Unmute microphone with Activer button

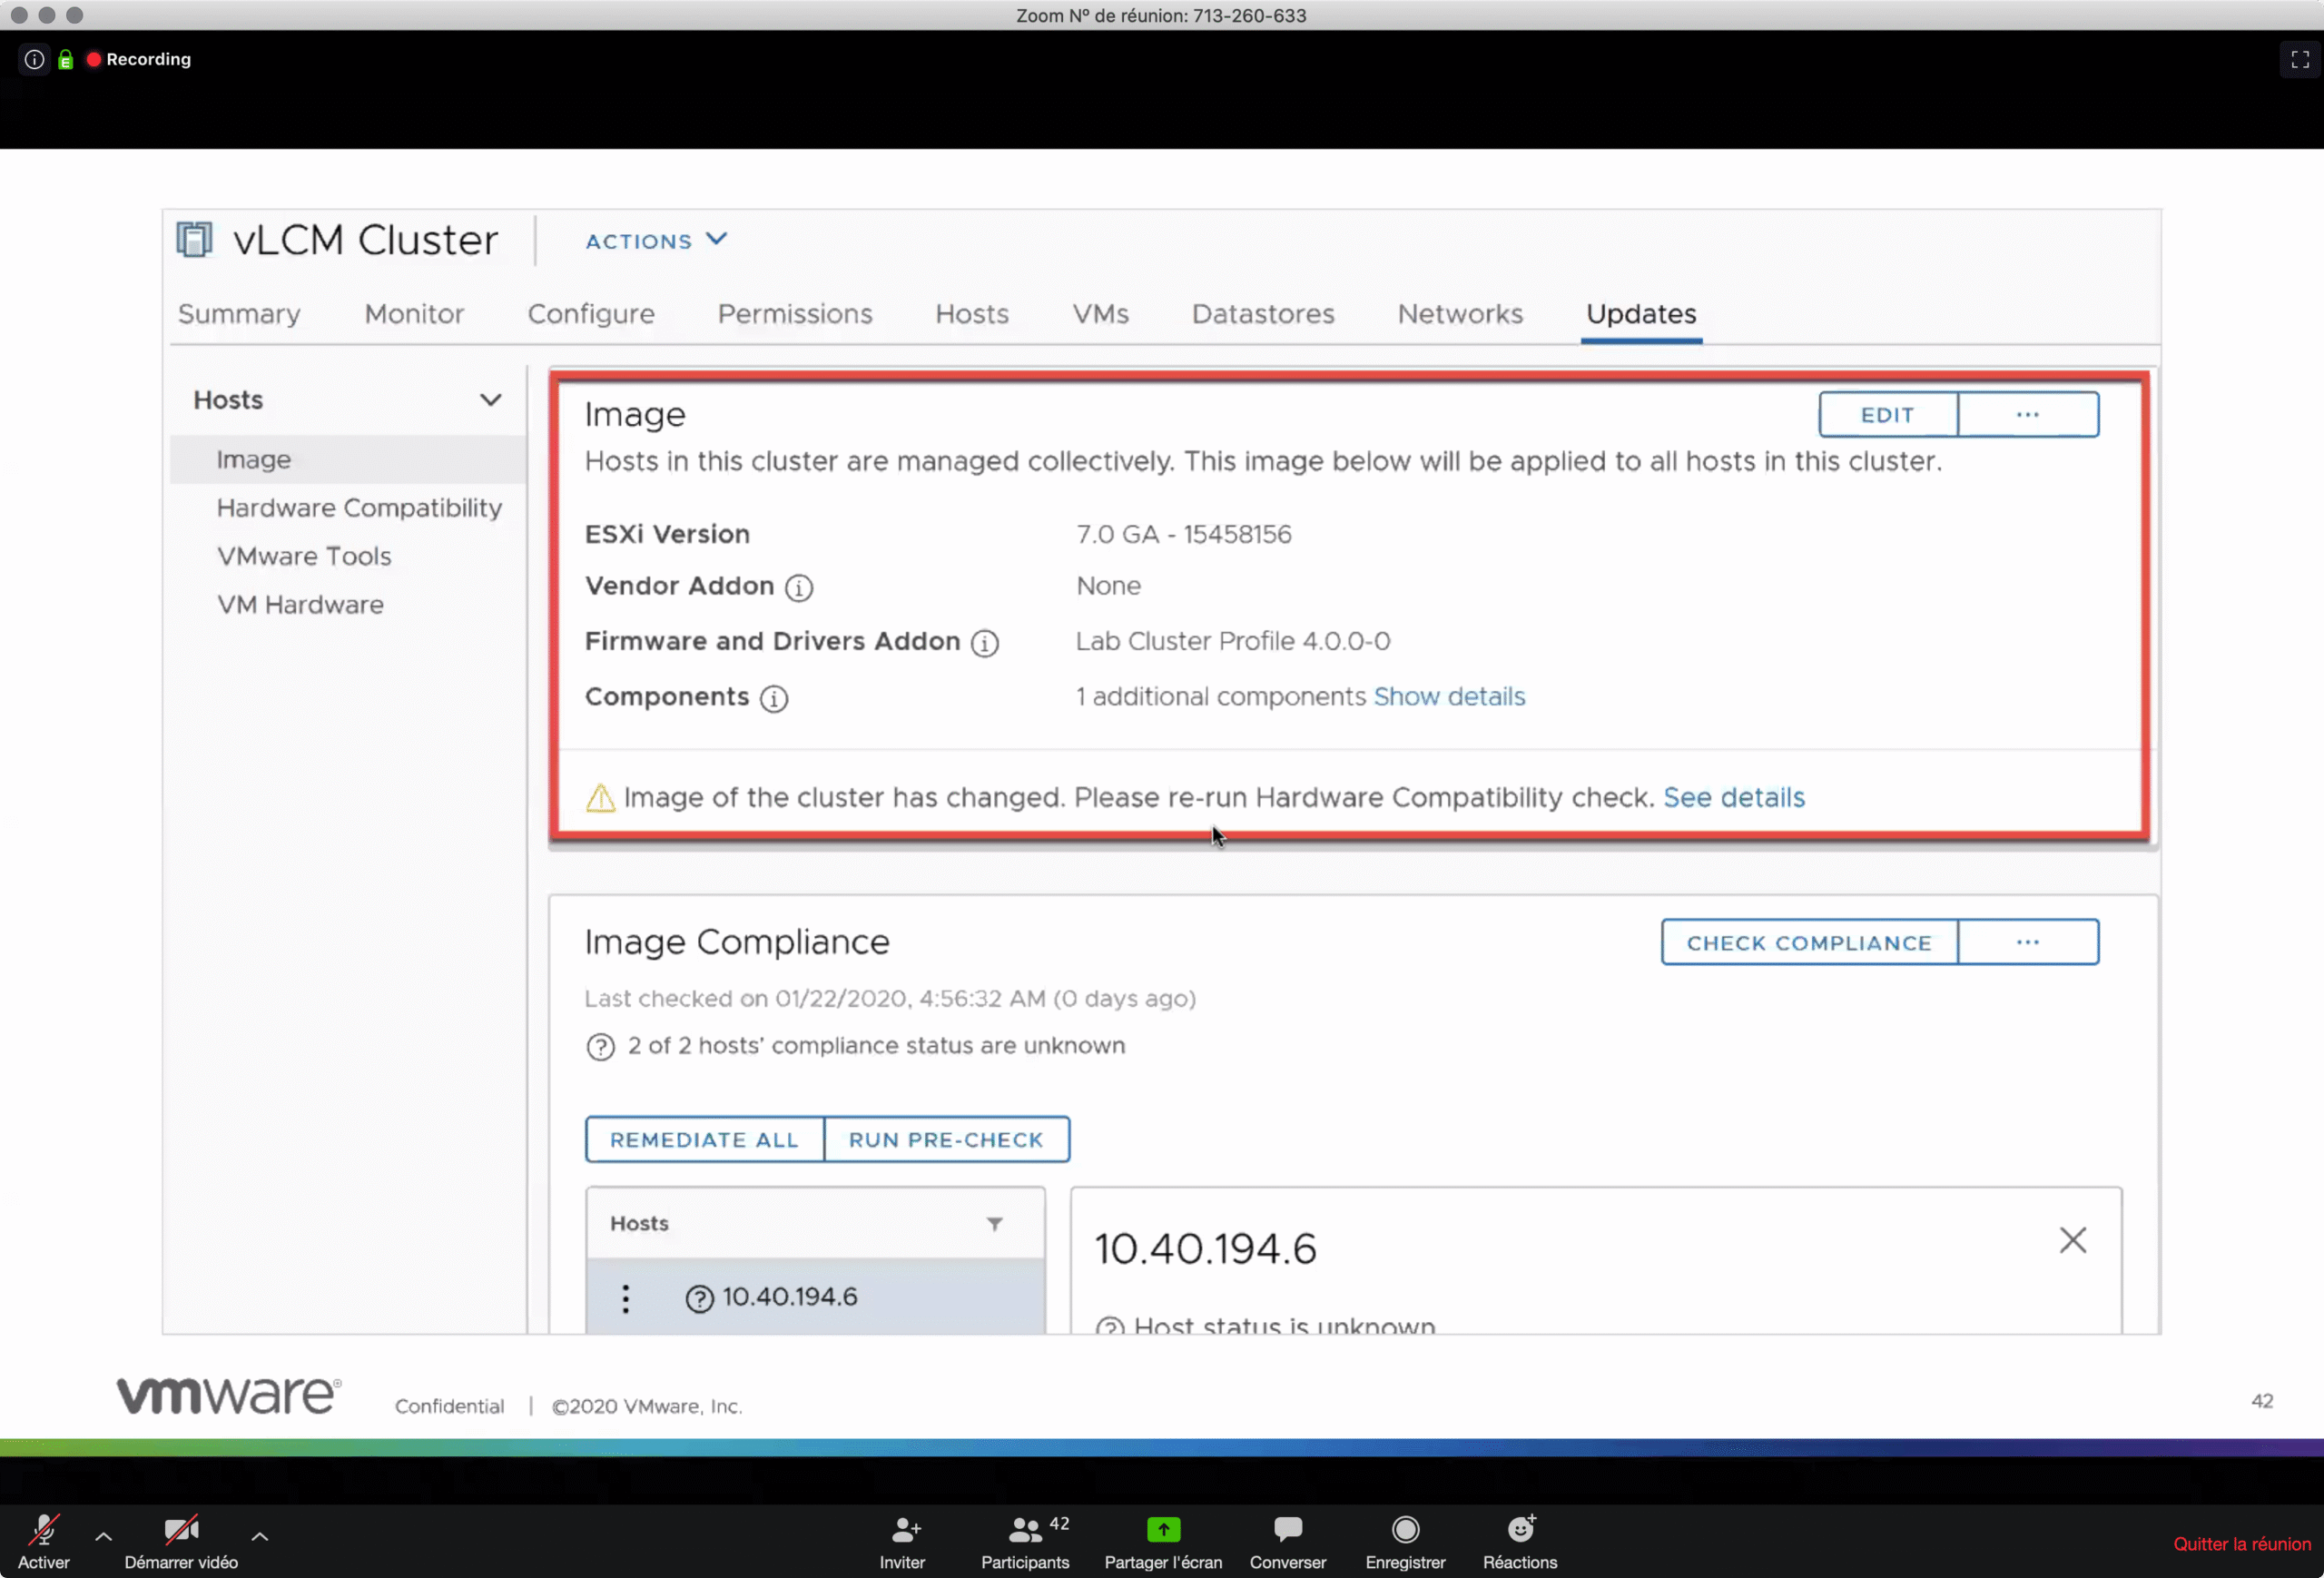43,1540
